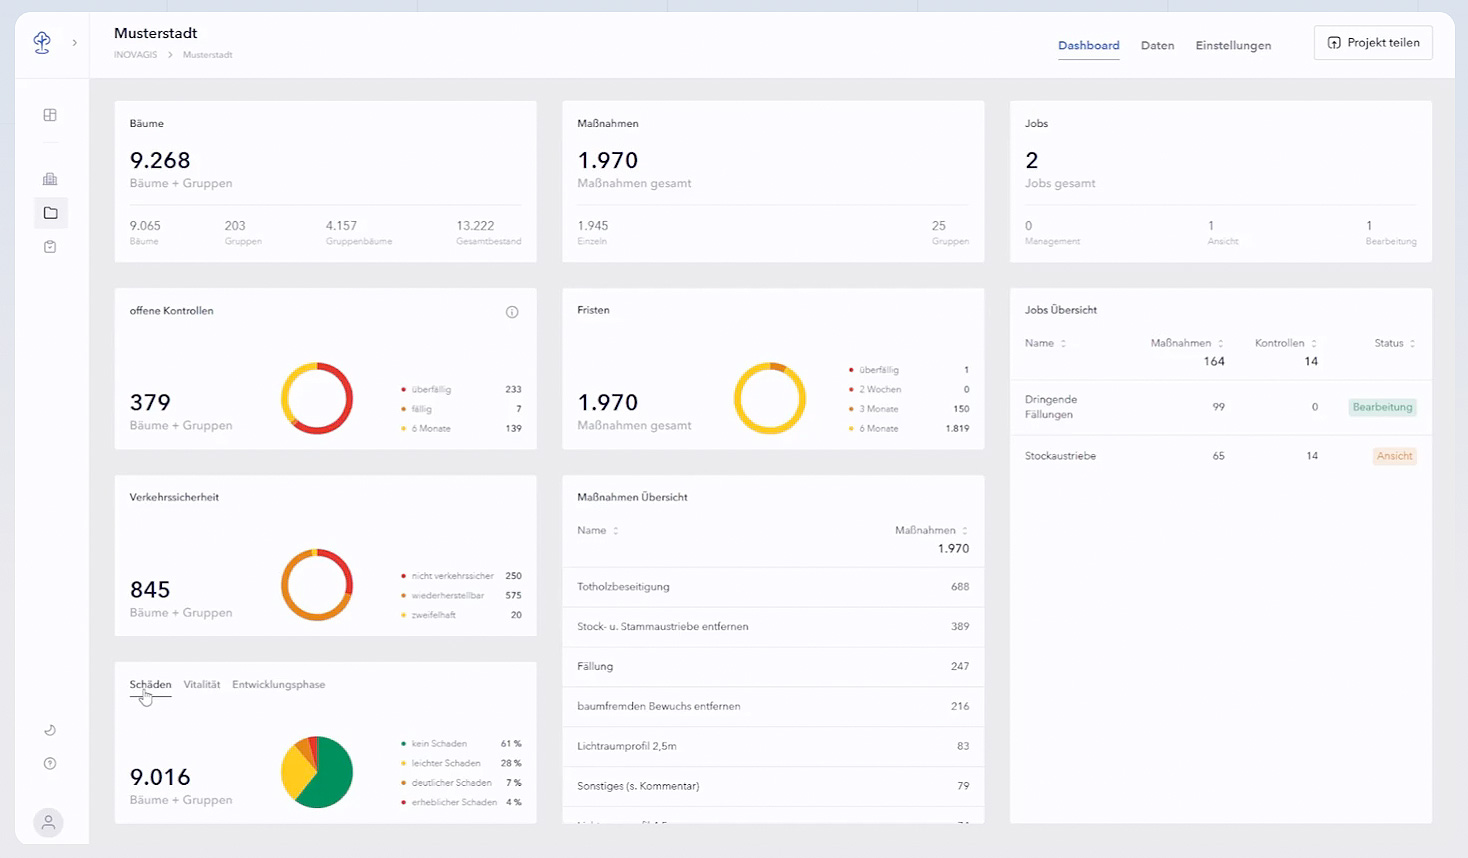This screenshot has height=858, width=1468.
Task: Sort Maßnahmen Übersicht by the Name column
Action: 597,531
